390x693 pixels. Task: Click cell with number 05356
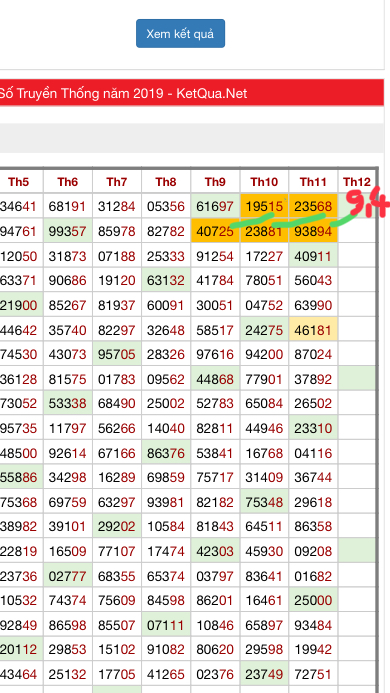pyautogui.click(x=166, y=206)
